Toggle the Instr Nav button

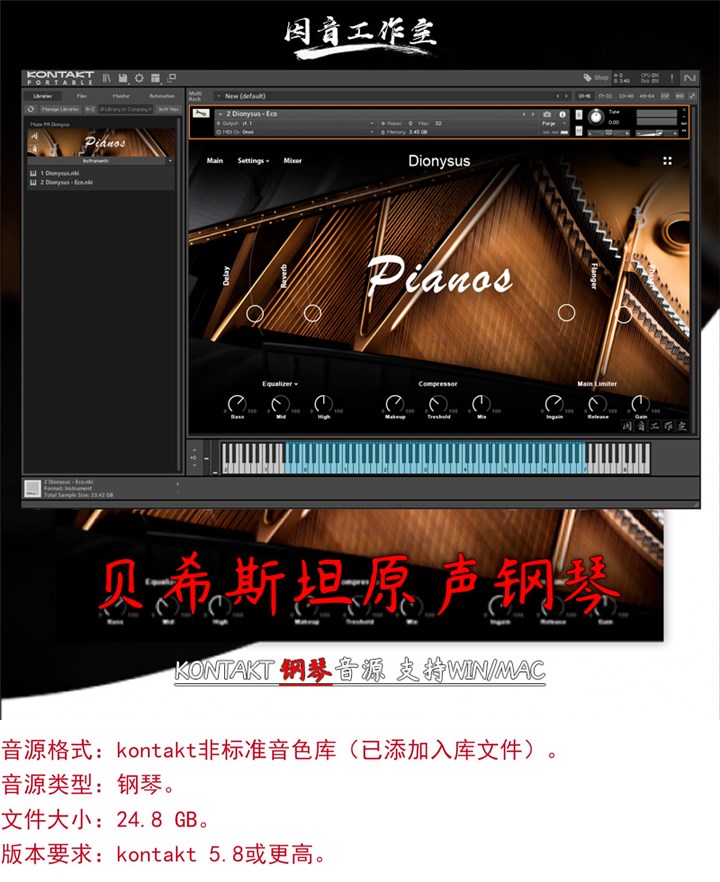[x=168, y=109]
